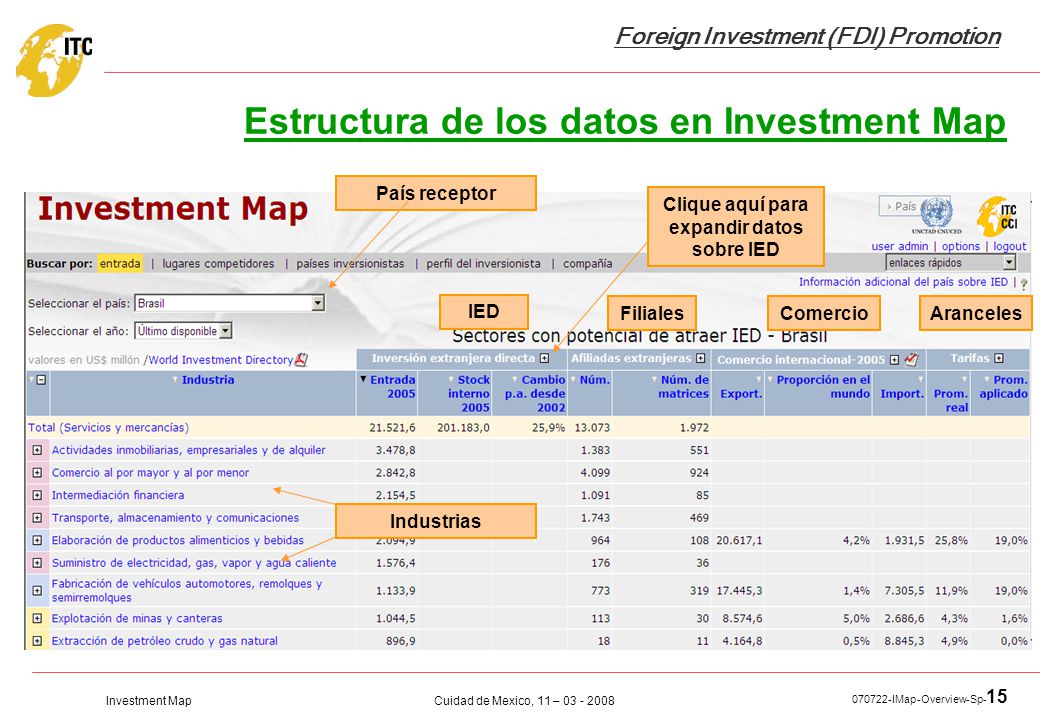Screen dimensions: 1040x720
Task: Select países inversionistas search tab
Action: (x=350, y=263)
